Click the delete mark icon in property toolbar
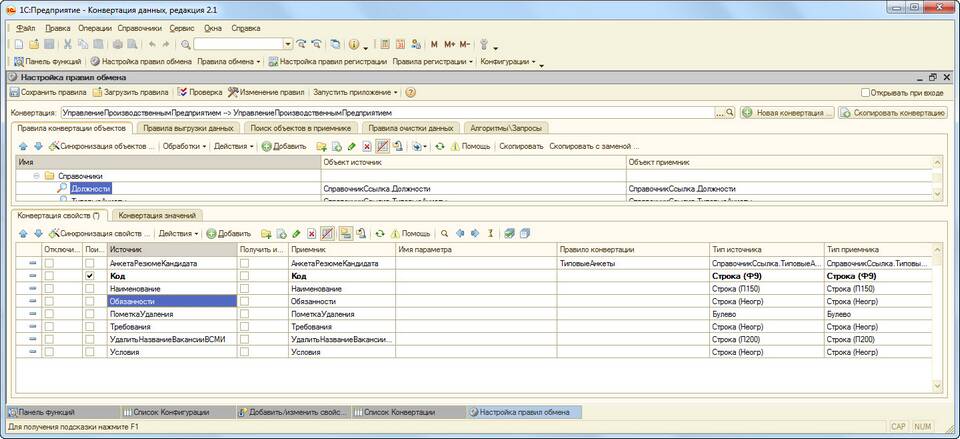Screen dimensions: 960x439 312,233
